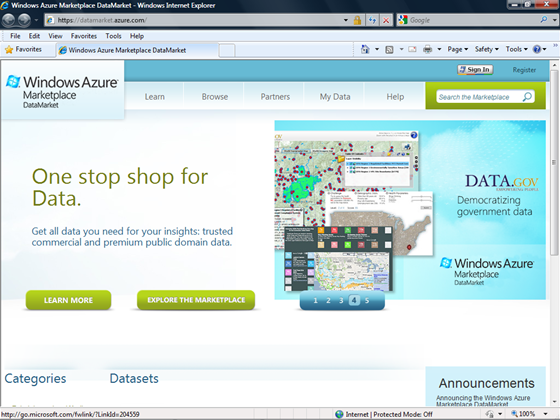Viewport: 560px width, 420px height.
Task: Open the recent pages dropdown beside Forward
Action: [36, 20]
